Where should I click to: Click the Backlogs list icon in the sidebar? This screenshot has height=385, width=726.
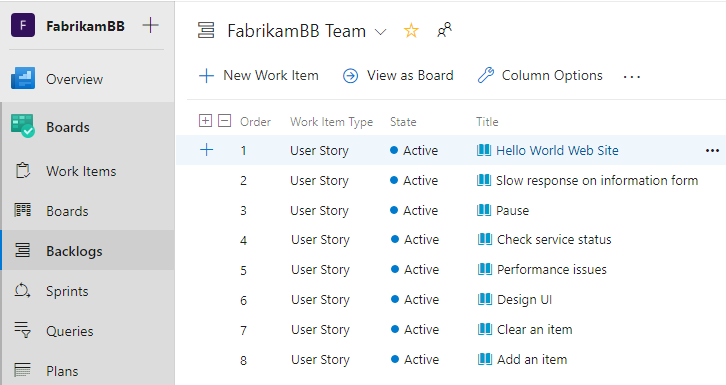pyautogui.click(x=23, y=250)
